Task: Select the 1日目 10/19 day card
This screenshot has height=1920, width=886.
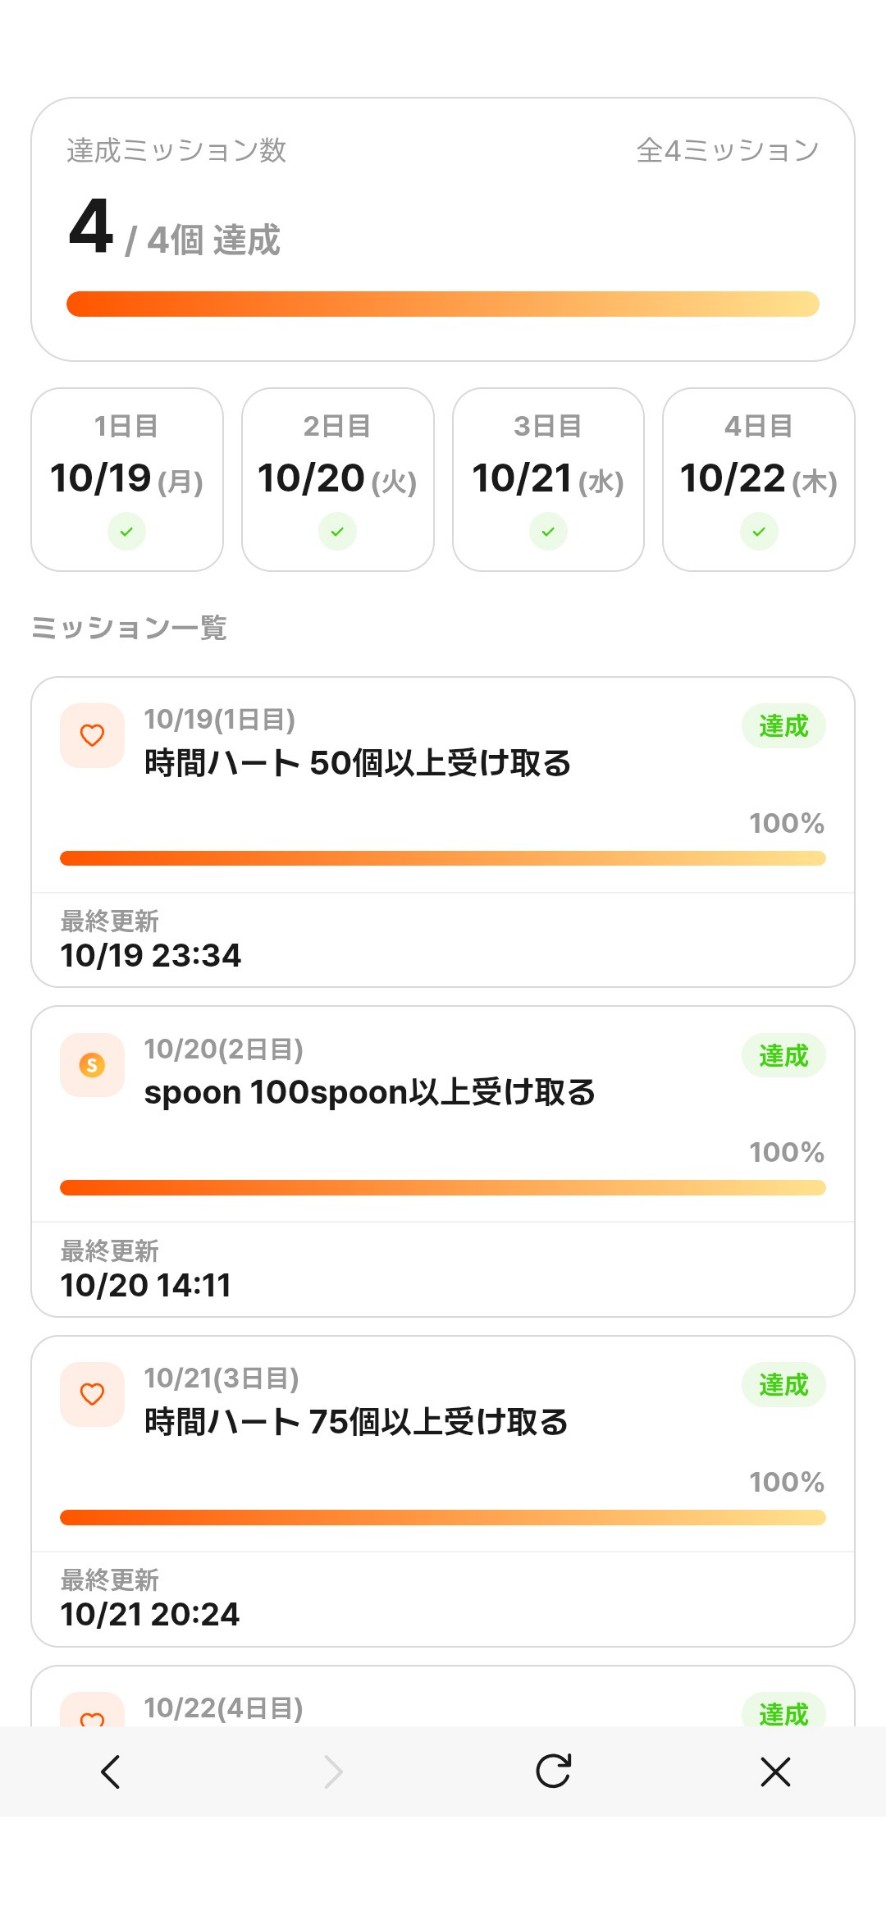Action: click(127, 479)
